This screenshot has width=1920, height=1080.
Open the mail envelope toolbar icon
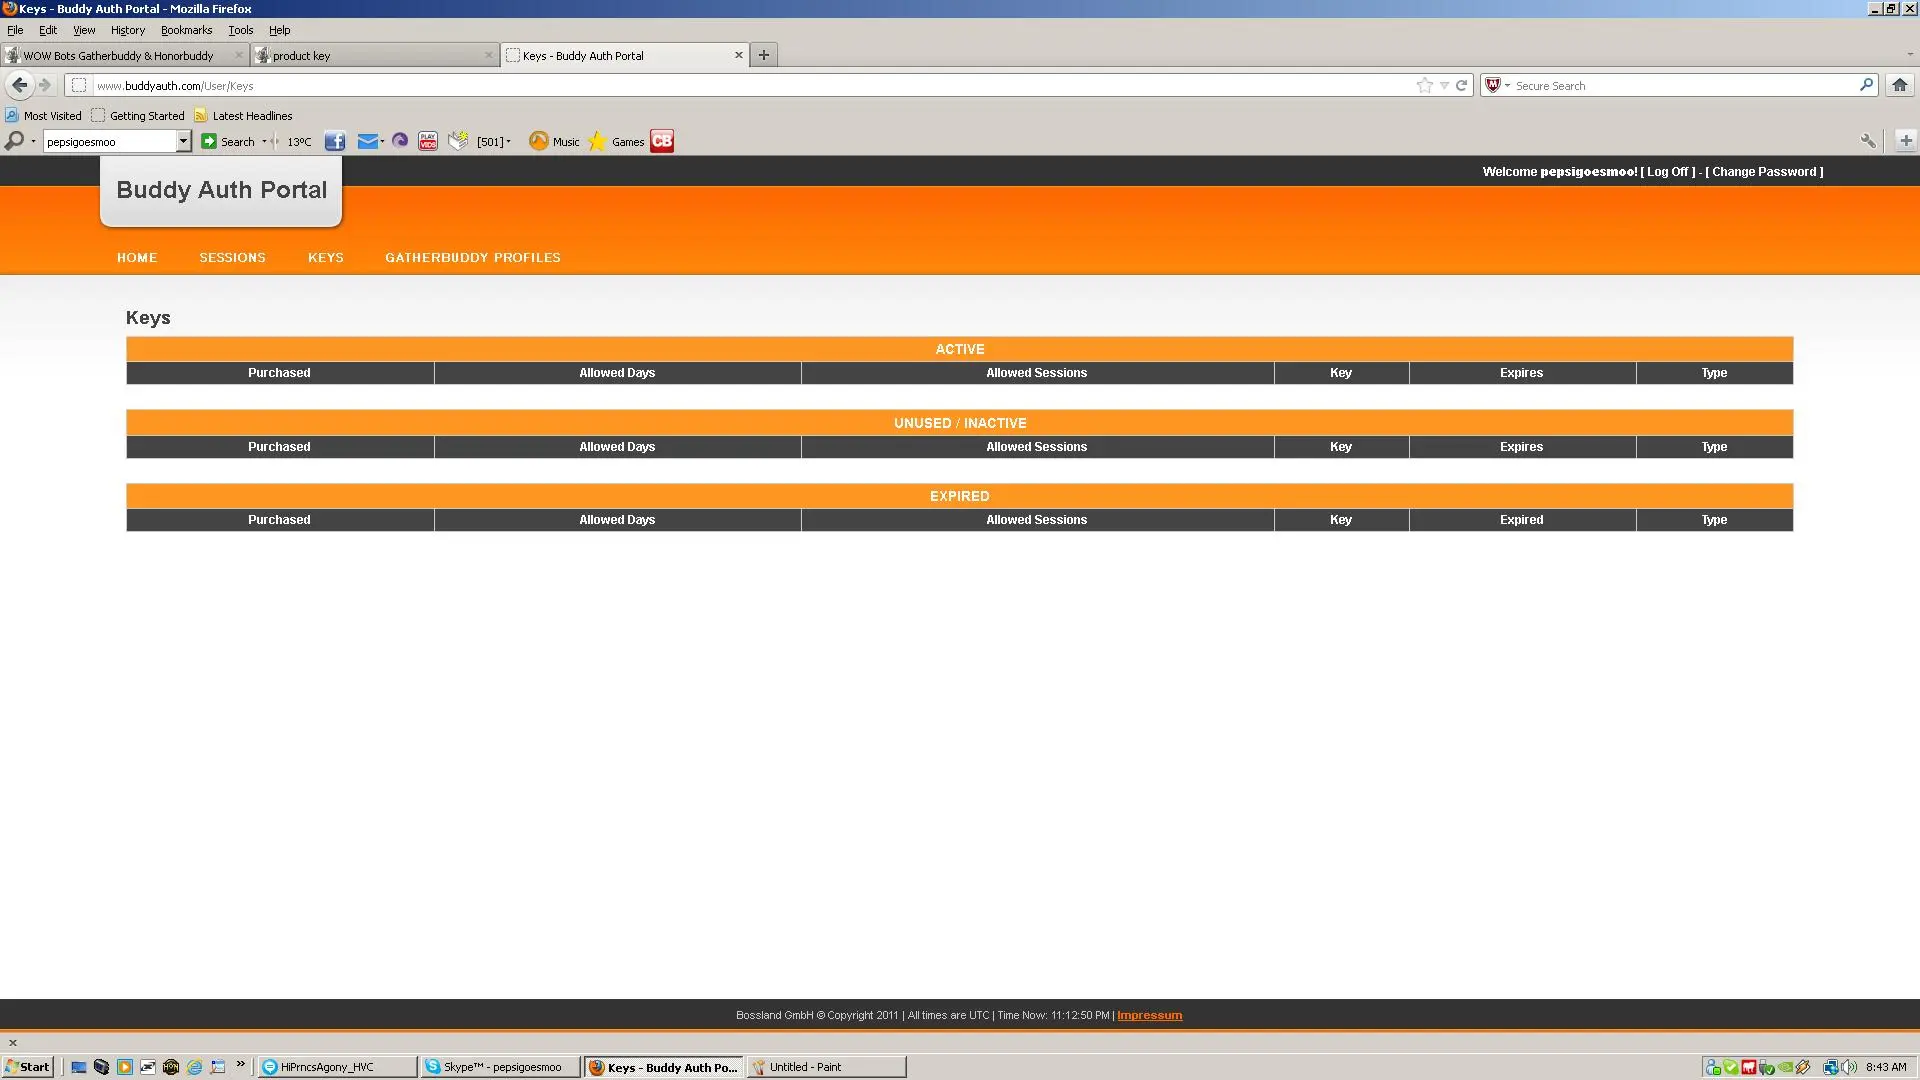pyautogui.click(x=367, y=141)
